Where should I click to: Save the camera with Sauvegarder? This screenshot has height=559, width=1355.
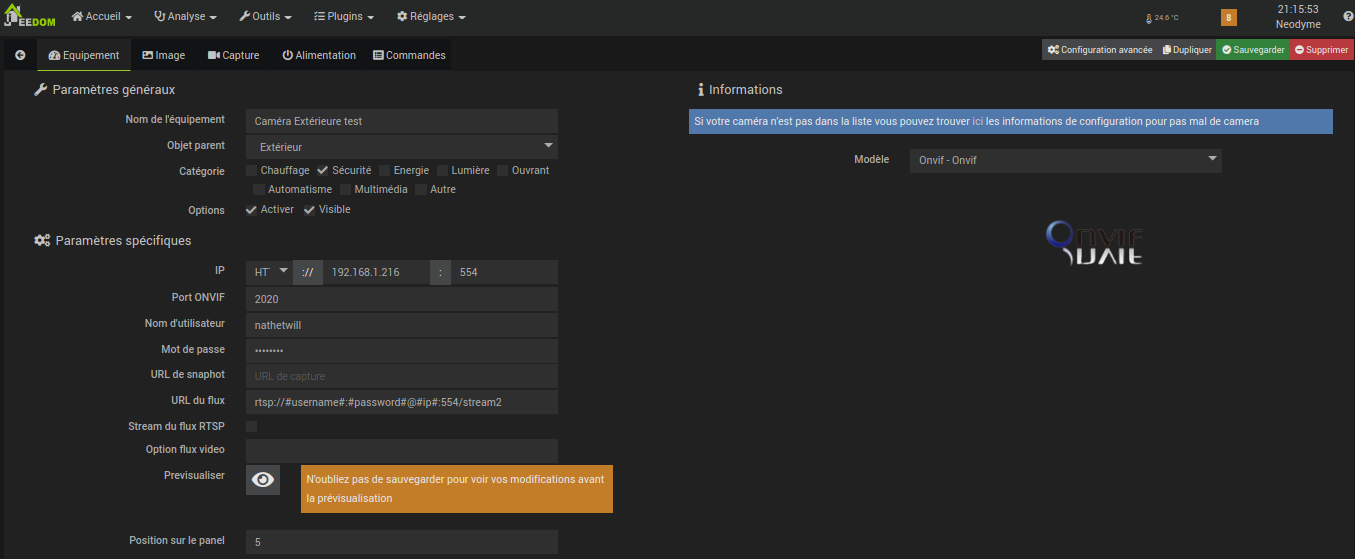pyautogui.click(x=1252, y=50)
